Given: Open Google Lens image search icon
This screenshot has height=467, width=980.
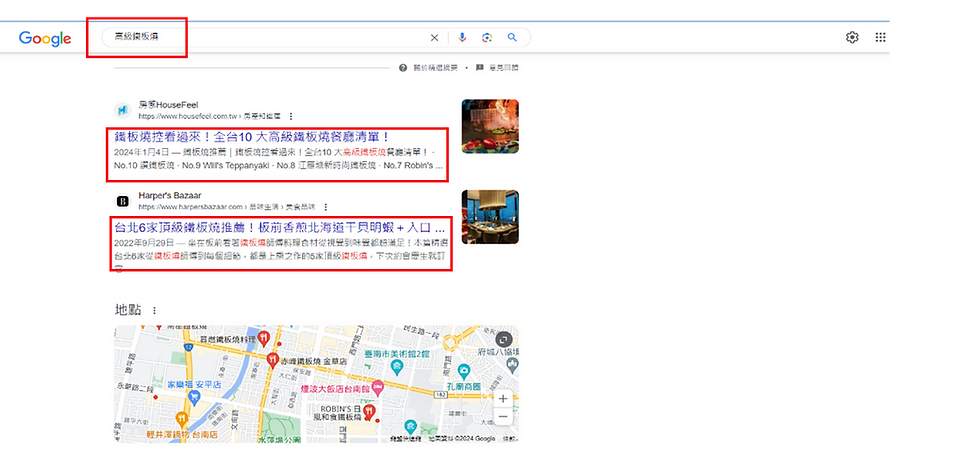Looking at the screenshot, I should (x=487, y=38).
